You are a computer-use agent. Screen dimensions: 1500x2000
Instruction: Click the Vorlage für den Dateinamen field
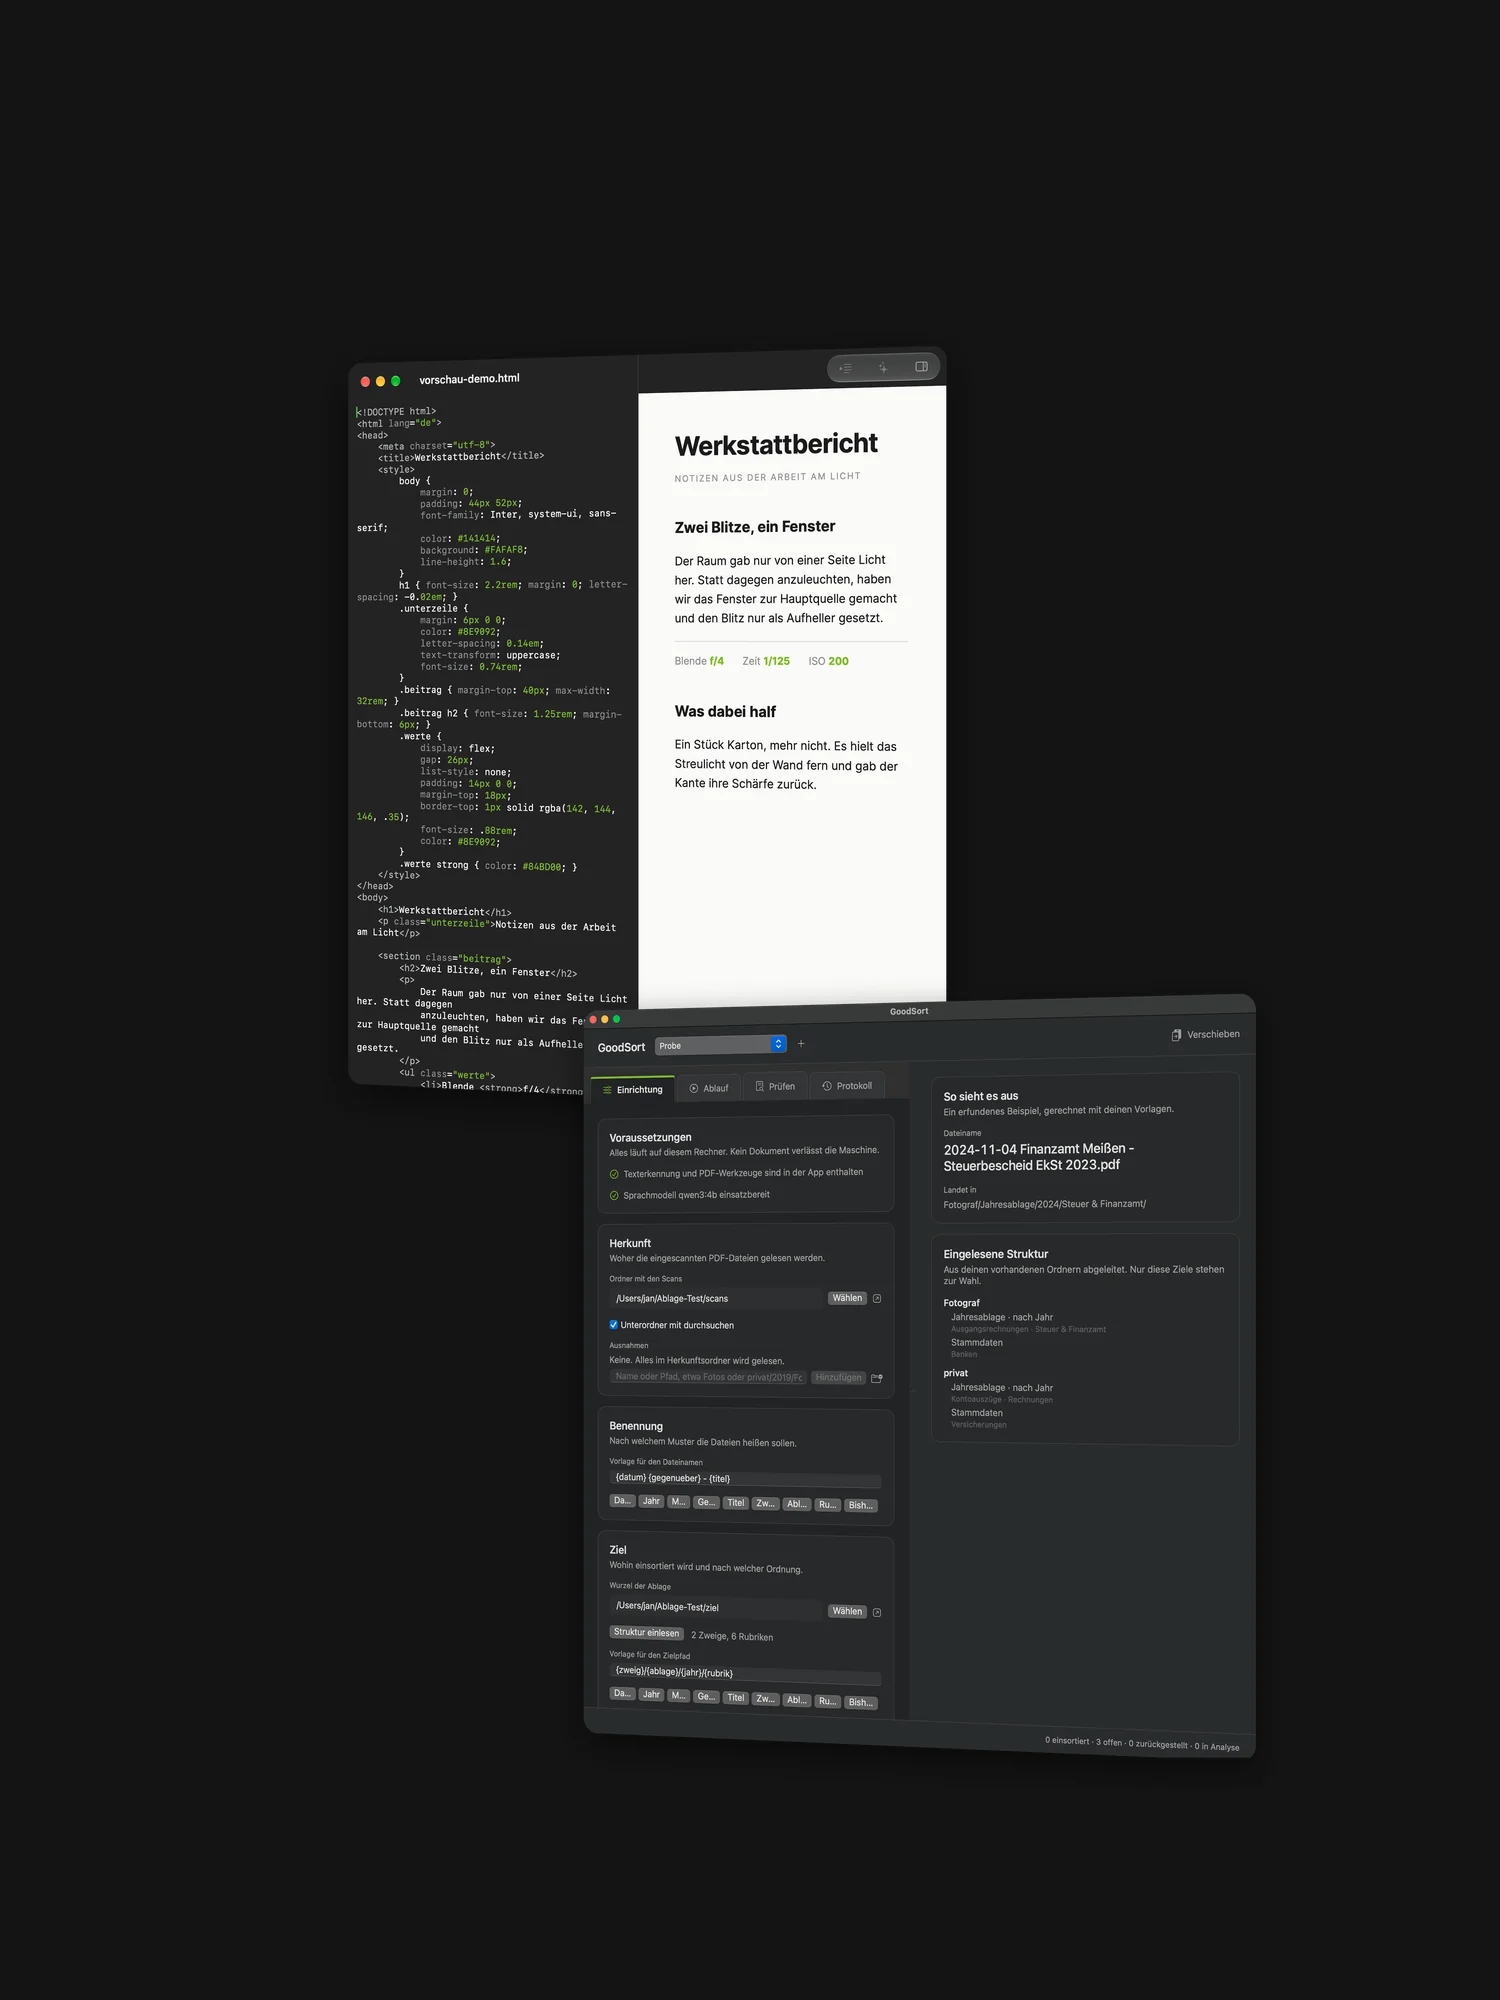pos(745,1479)
